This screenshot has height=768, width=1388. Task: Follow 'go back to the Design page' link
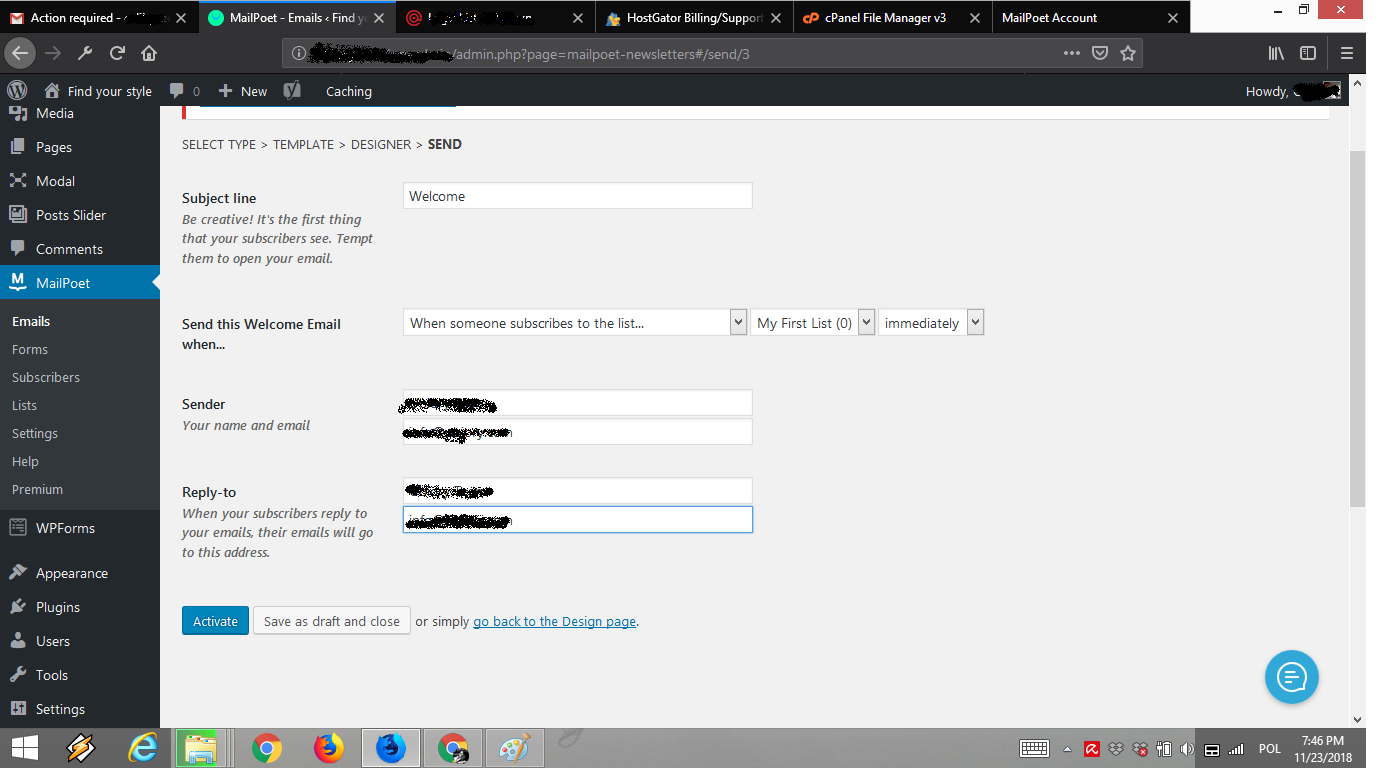(555, 621)
